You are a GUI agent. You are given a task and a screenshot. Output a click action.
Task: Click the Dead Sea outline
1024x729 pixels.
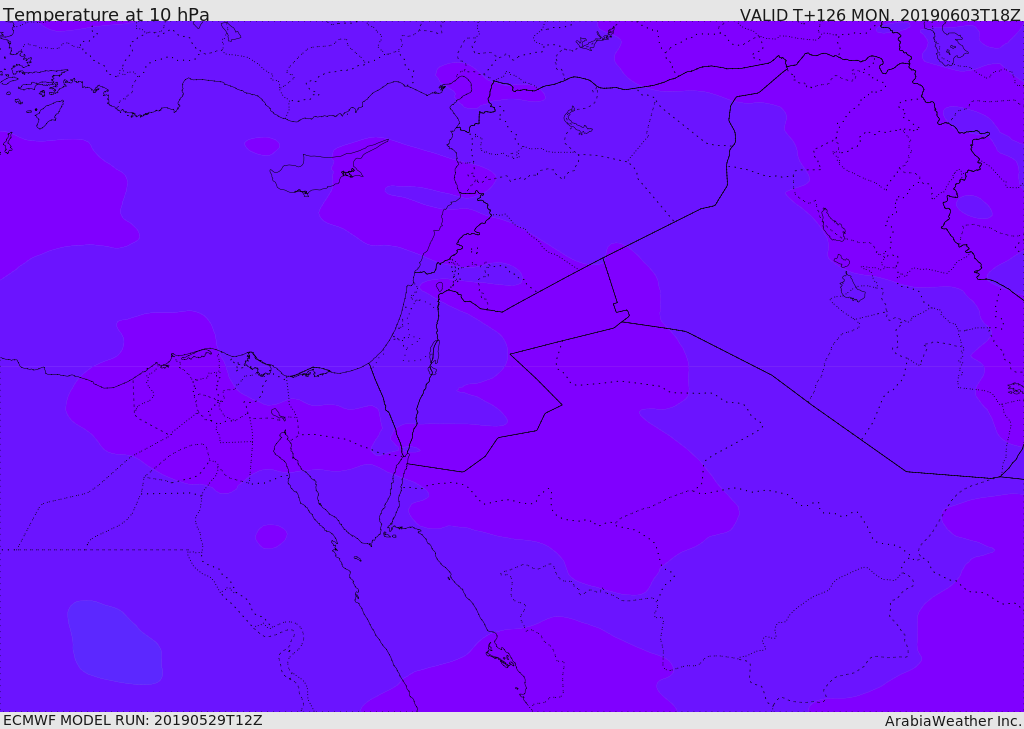(x=434, y=356)
